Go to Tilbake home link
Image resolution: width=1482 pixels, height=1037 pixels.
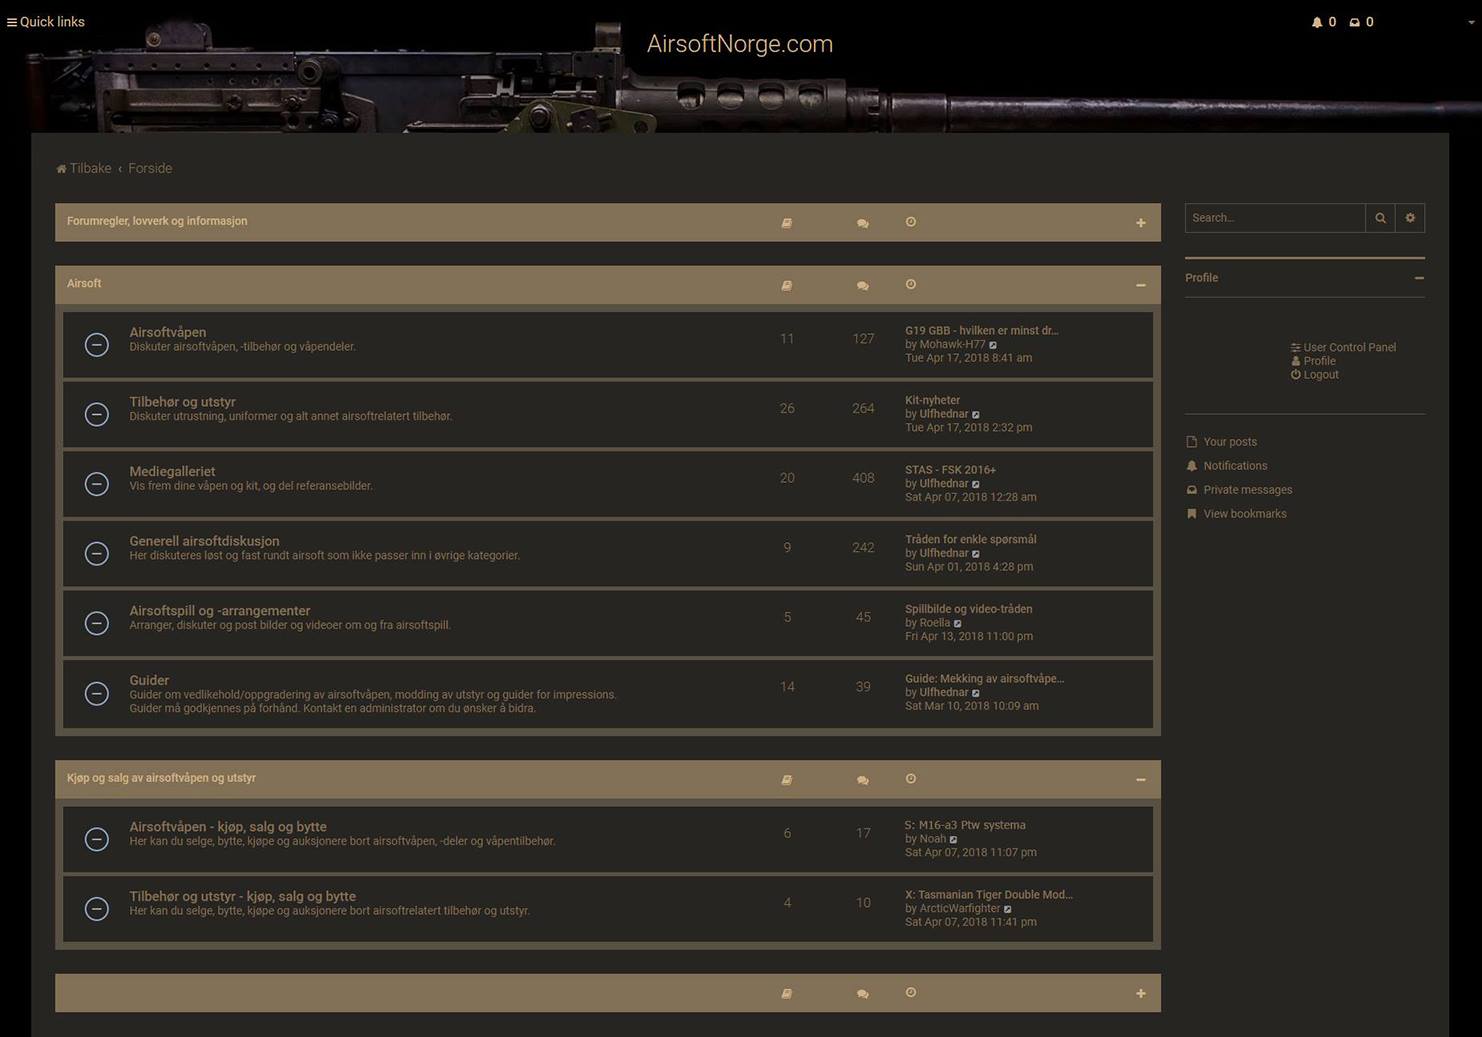84,168
